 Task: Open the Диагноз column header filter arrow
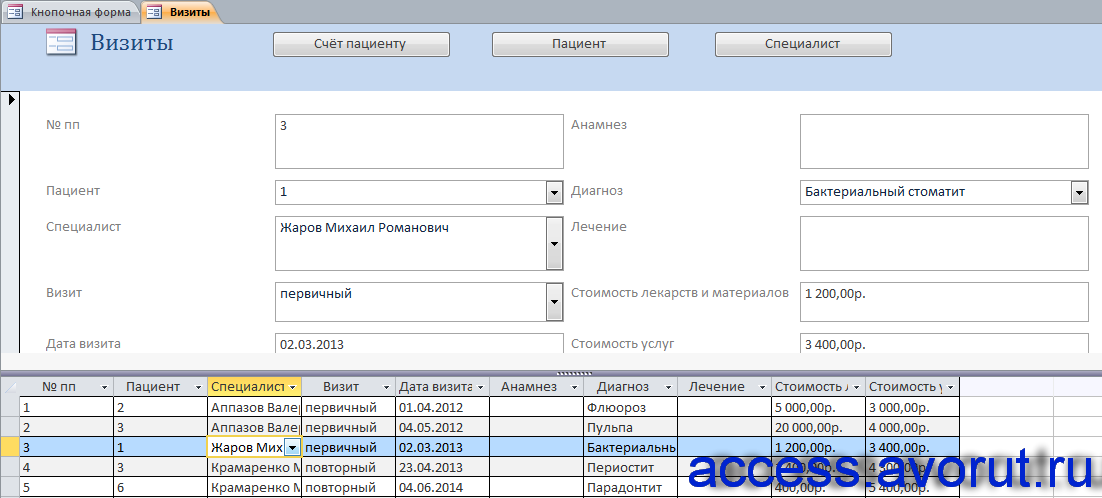(668, 388)
